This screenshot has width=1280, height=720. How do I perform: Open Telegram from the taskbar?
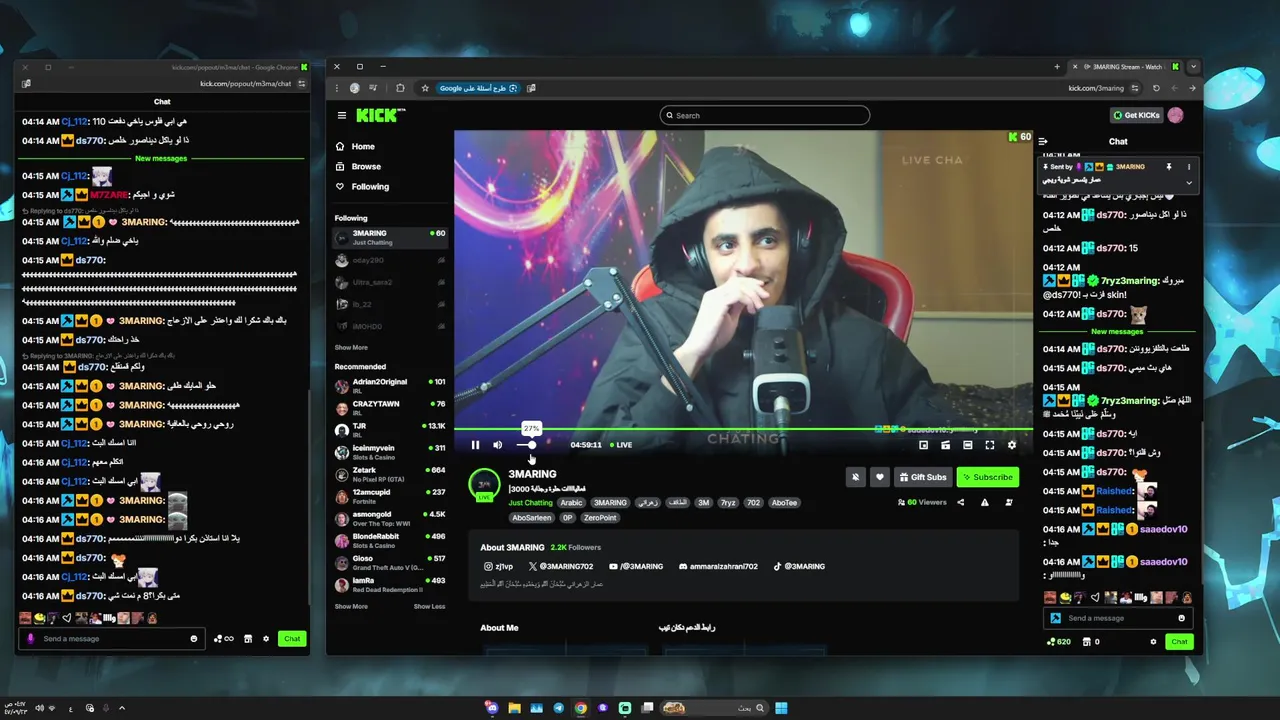(558, 708)
